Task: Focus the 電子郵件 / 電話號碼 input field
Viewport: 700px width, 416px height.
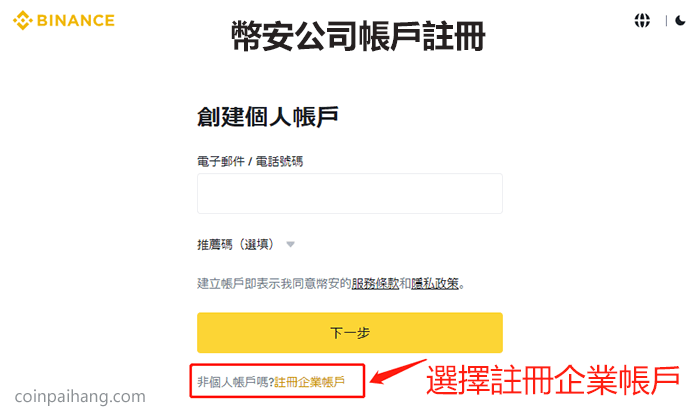Action: pos(350,193)
